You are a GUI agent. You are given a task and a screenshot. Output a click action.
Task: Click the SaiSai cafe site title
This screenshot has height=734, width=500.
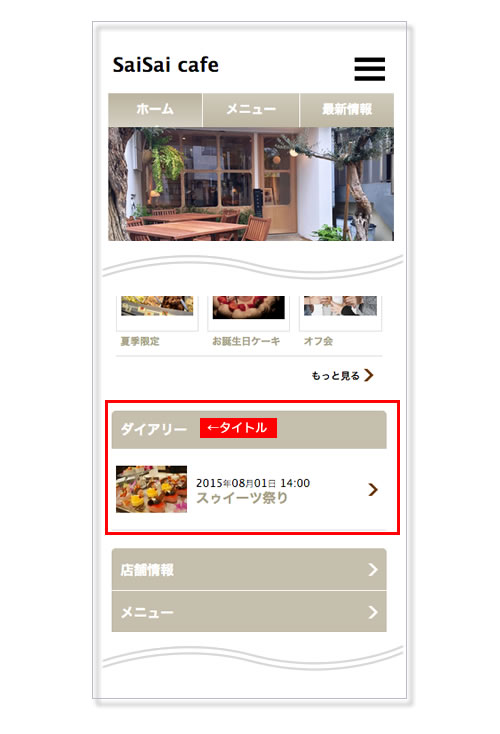coord(165,65)
